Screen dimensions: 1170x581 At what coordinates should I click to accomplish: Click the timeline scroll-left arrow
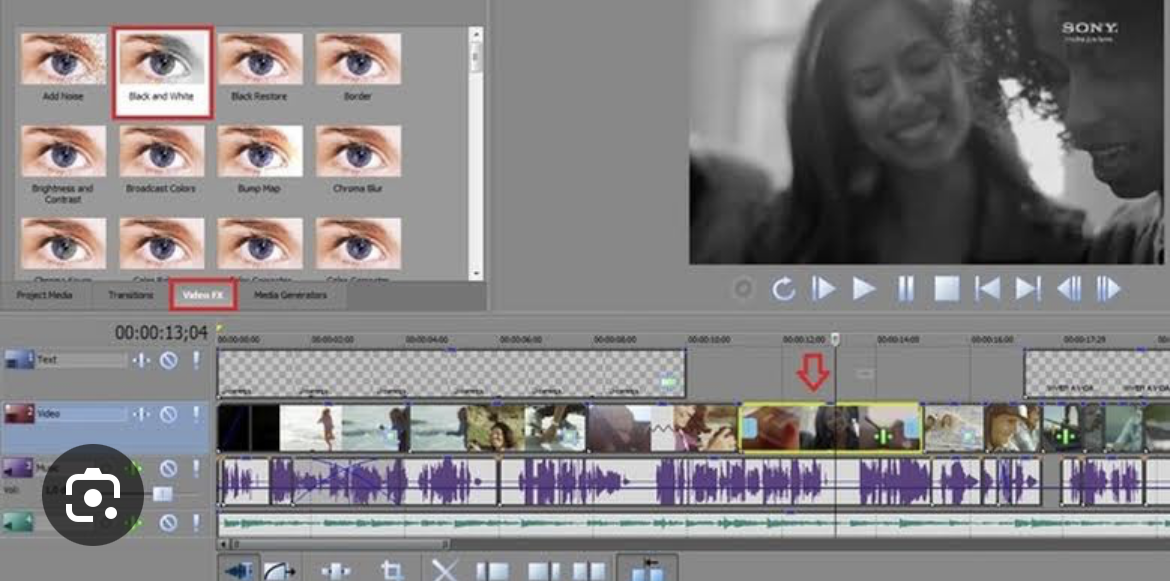click(x=223, y=544)
